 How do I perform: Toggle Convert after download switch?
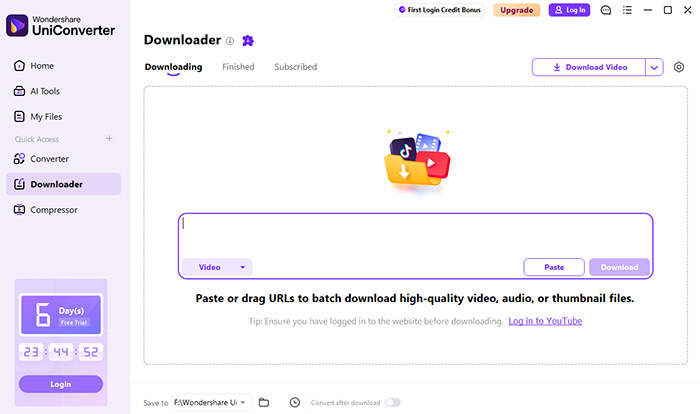tap(393, 402)
